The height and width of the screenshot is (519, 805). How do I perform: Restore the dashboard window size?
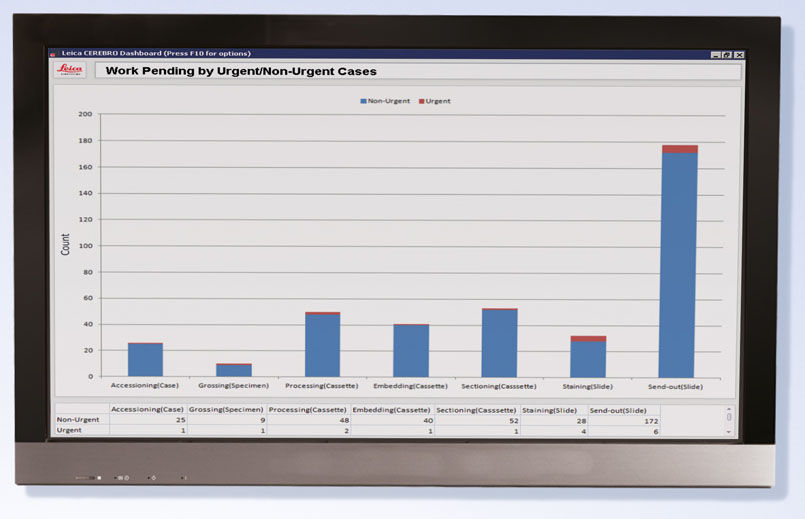pos(727,54)
